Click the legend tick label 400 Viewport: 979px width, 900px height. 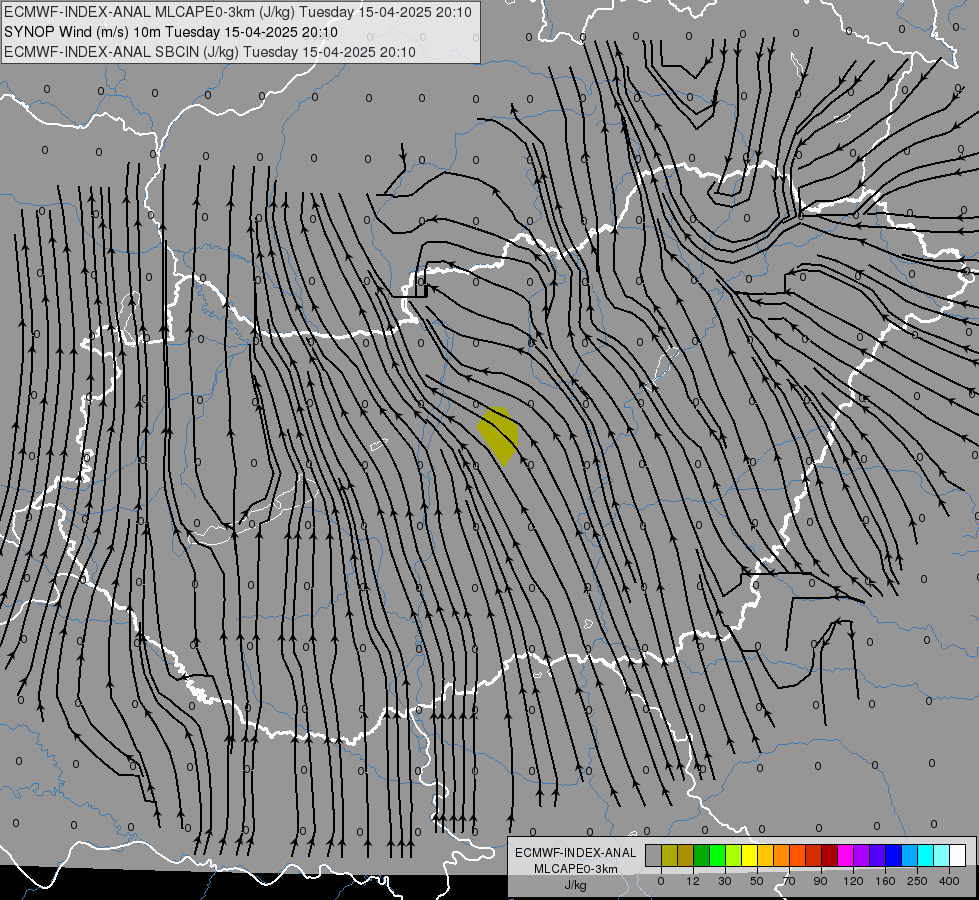[x=949, y=881]
